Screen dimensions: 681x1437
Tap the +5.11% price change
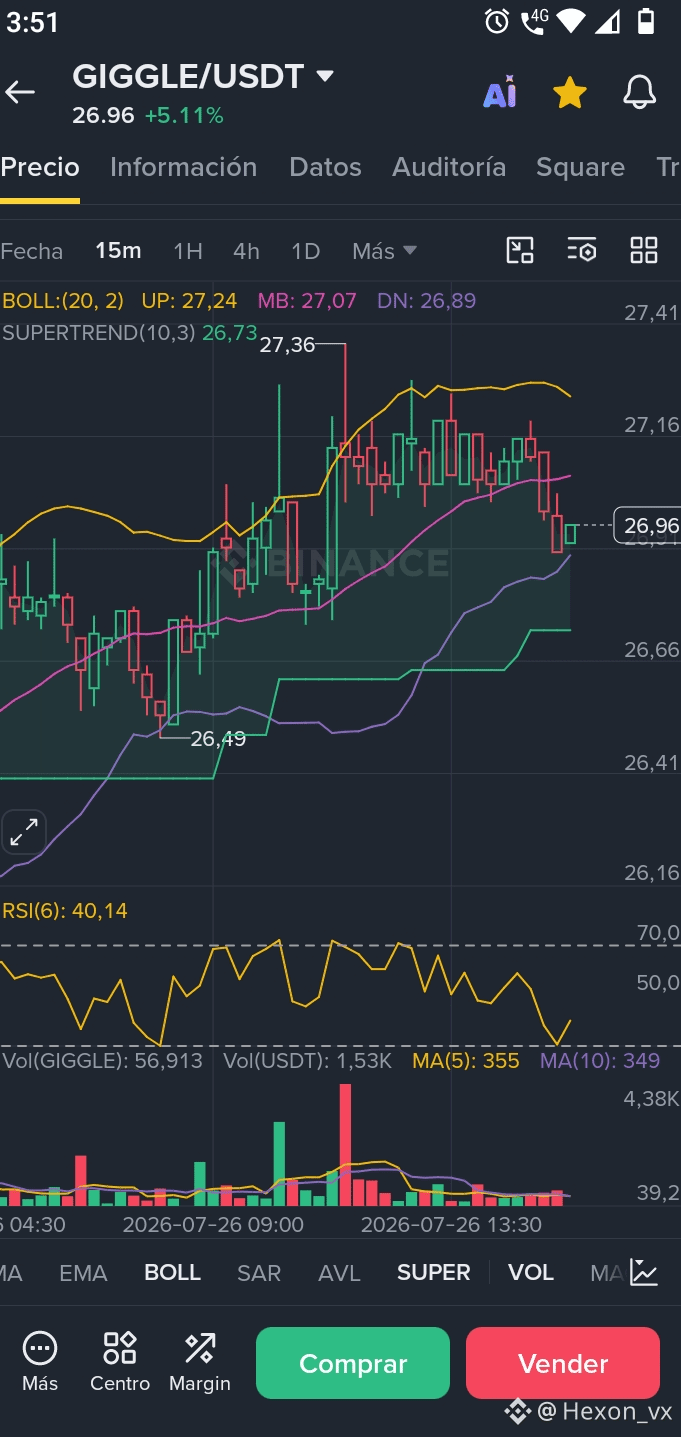184,116
